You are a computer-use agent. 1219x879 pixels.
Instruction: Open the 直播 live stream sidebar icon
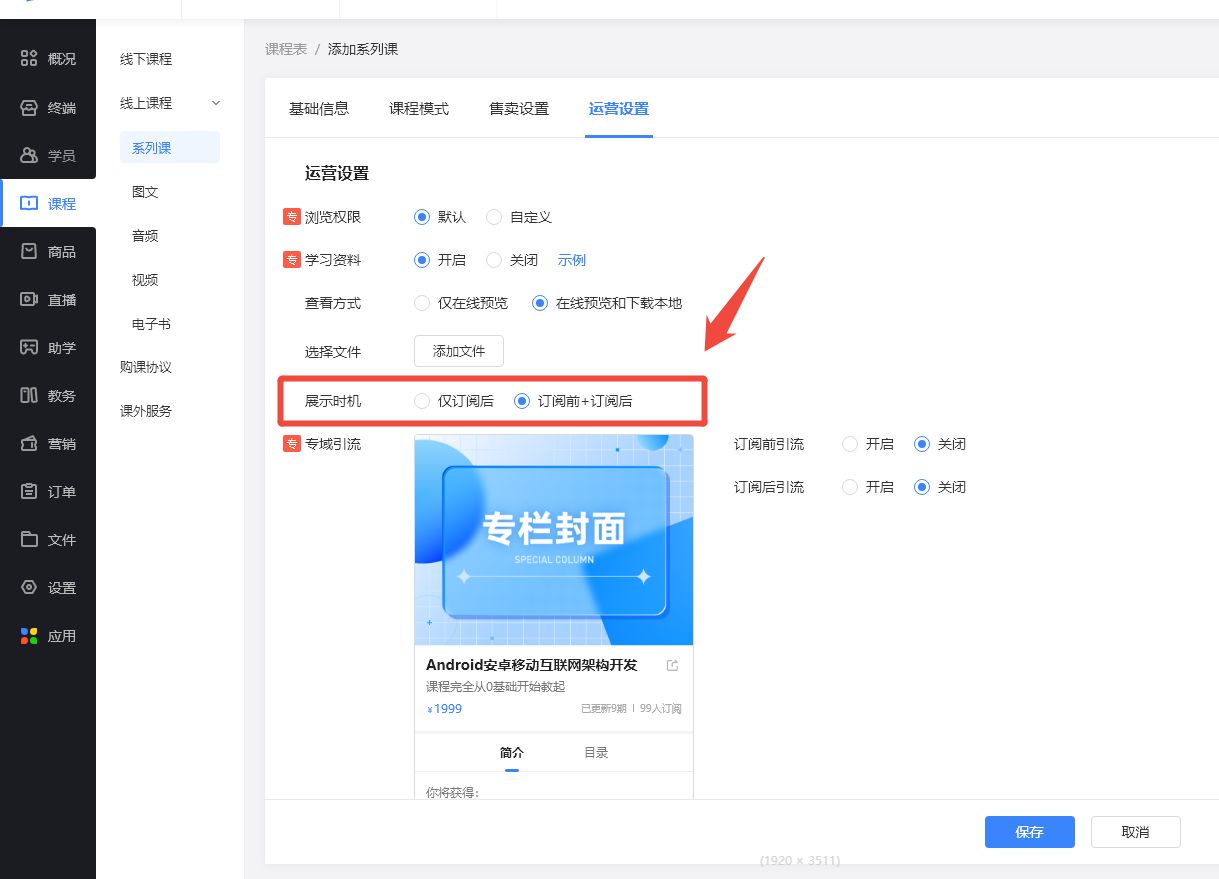(29, 299)
